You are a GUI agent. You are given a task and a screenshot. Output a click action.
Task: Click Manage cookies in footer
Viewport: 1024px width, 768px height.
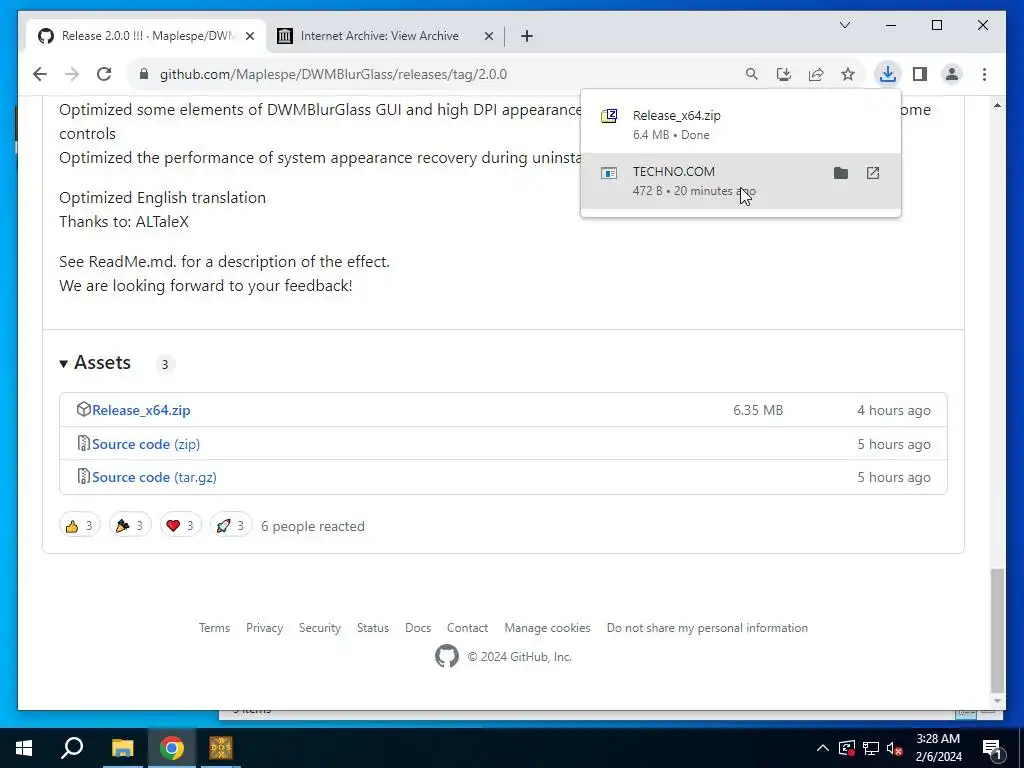click(547, 628)
